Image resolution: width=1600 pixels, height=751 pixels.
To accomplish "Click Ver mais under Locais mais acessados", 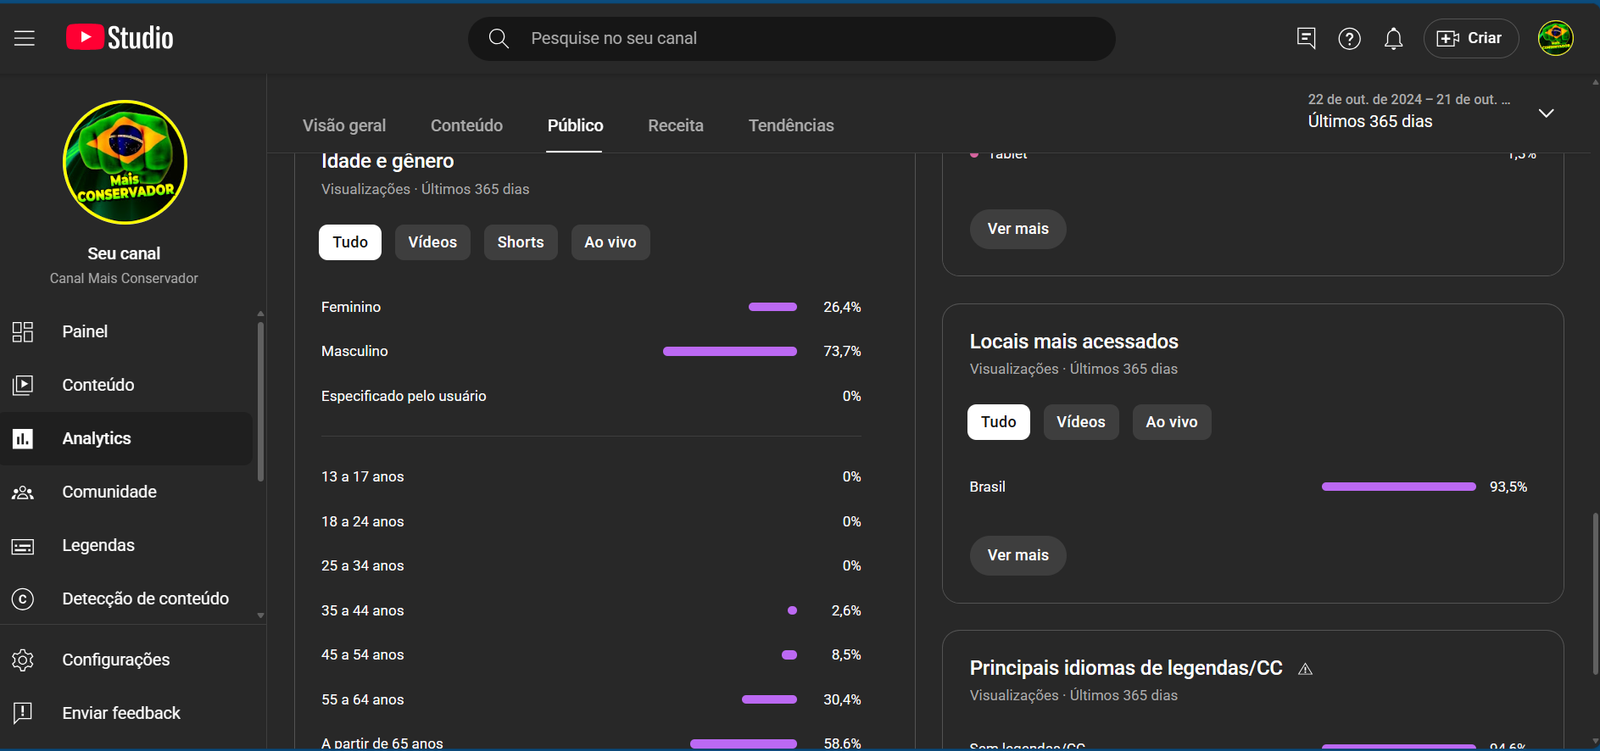I will click(x=1017, y=555).
